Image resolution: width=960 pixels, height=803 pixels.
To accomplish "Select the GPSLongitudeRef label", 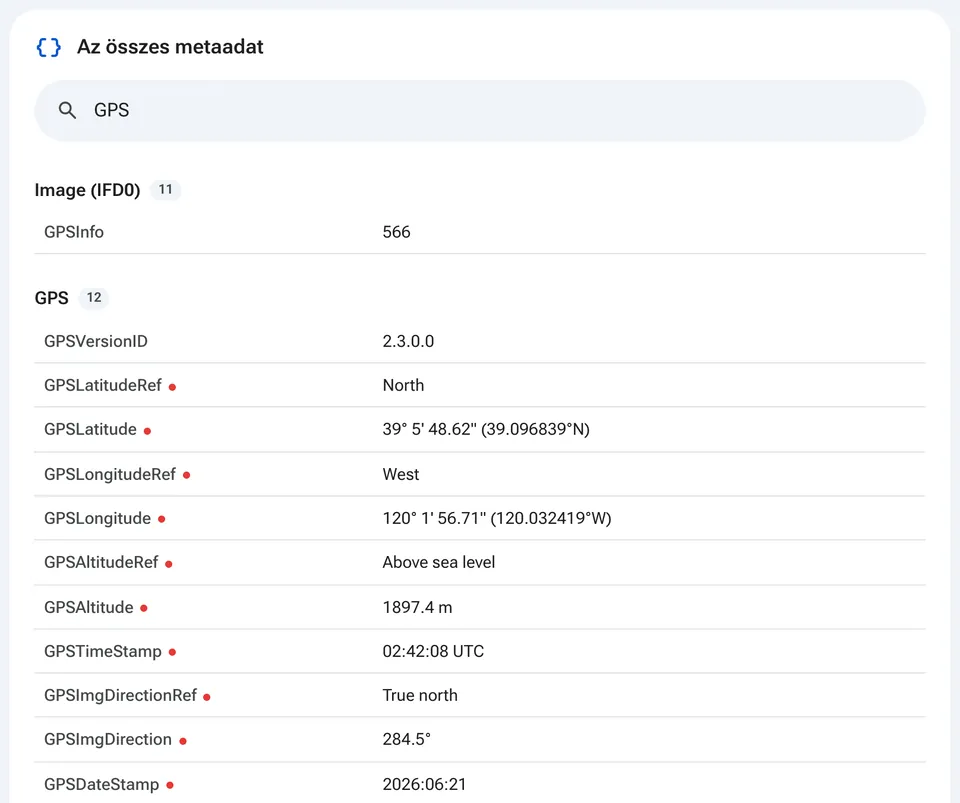I will pos(110,475).
